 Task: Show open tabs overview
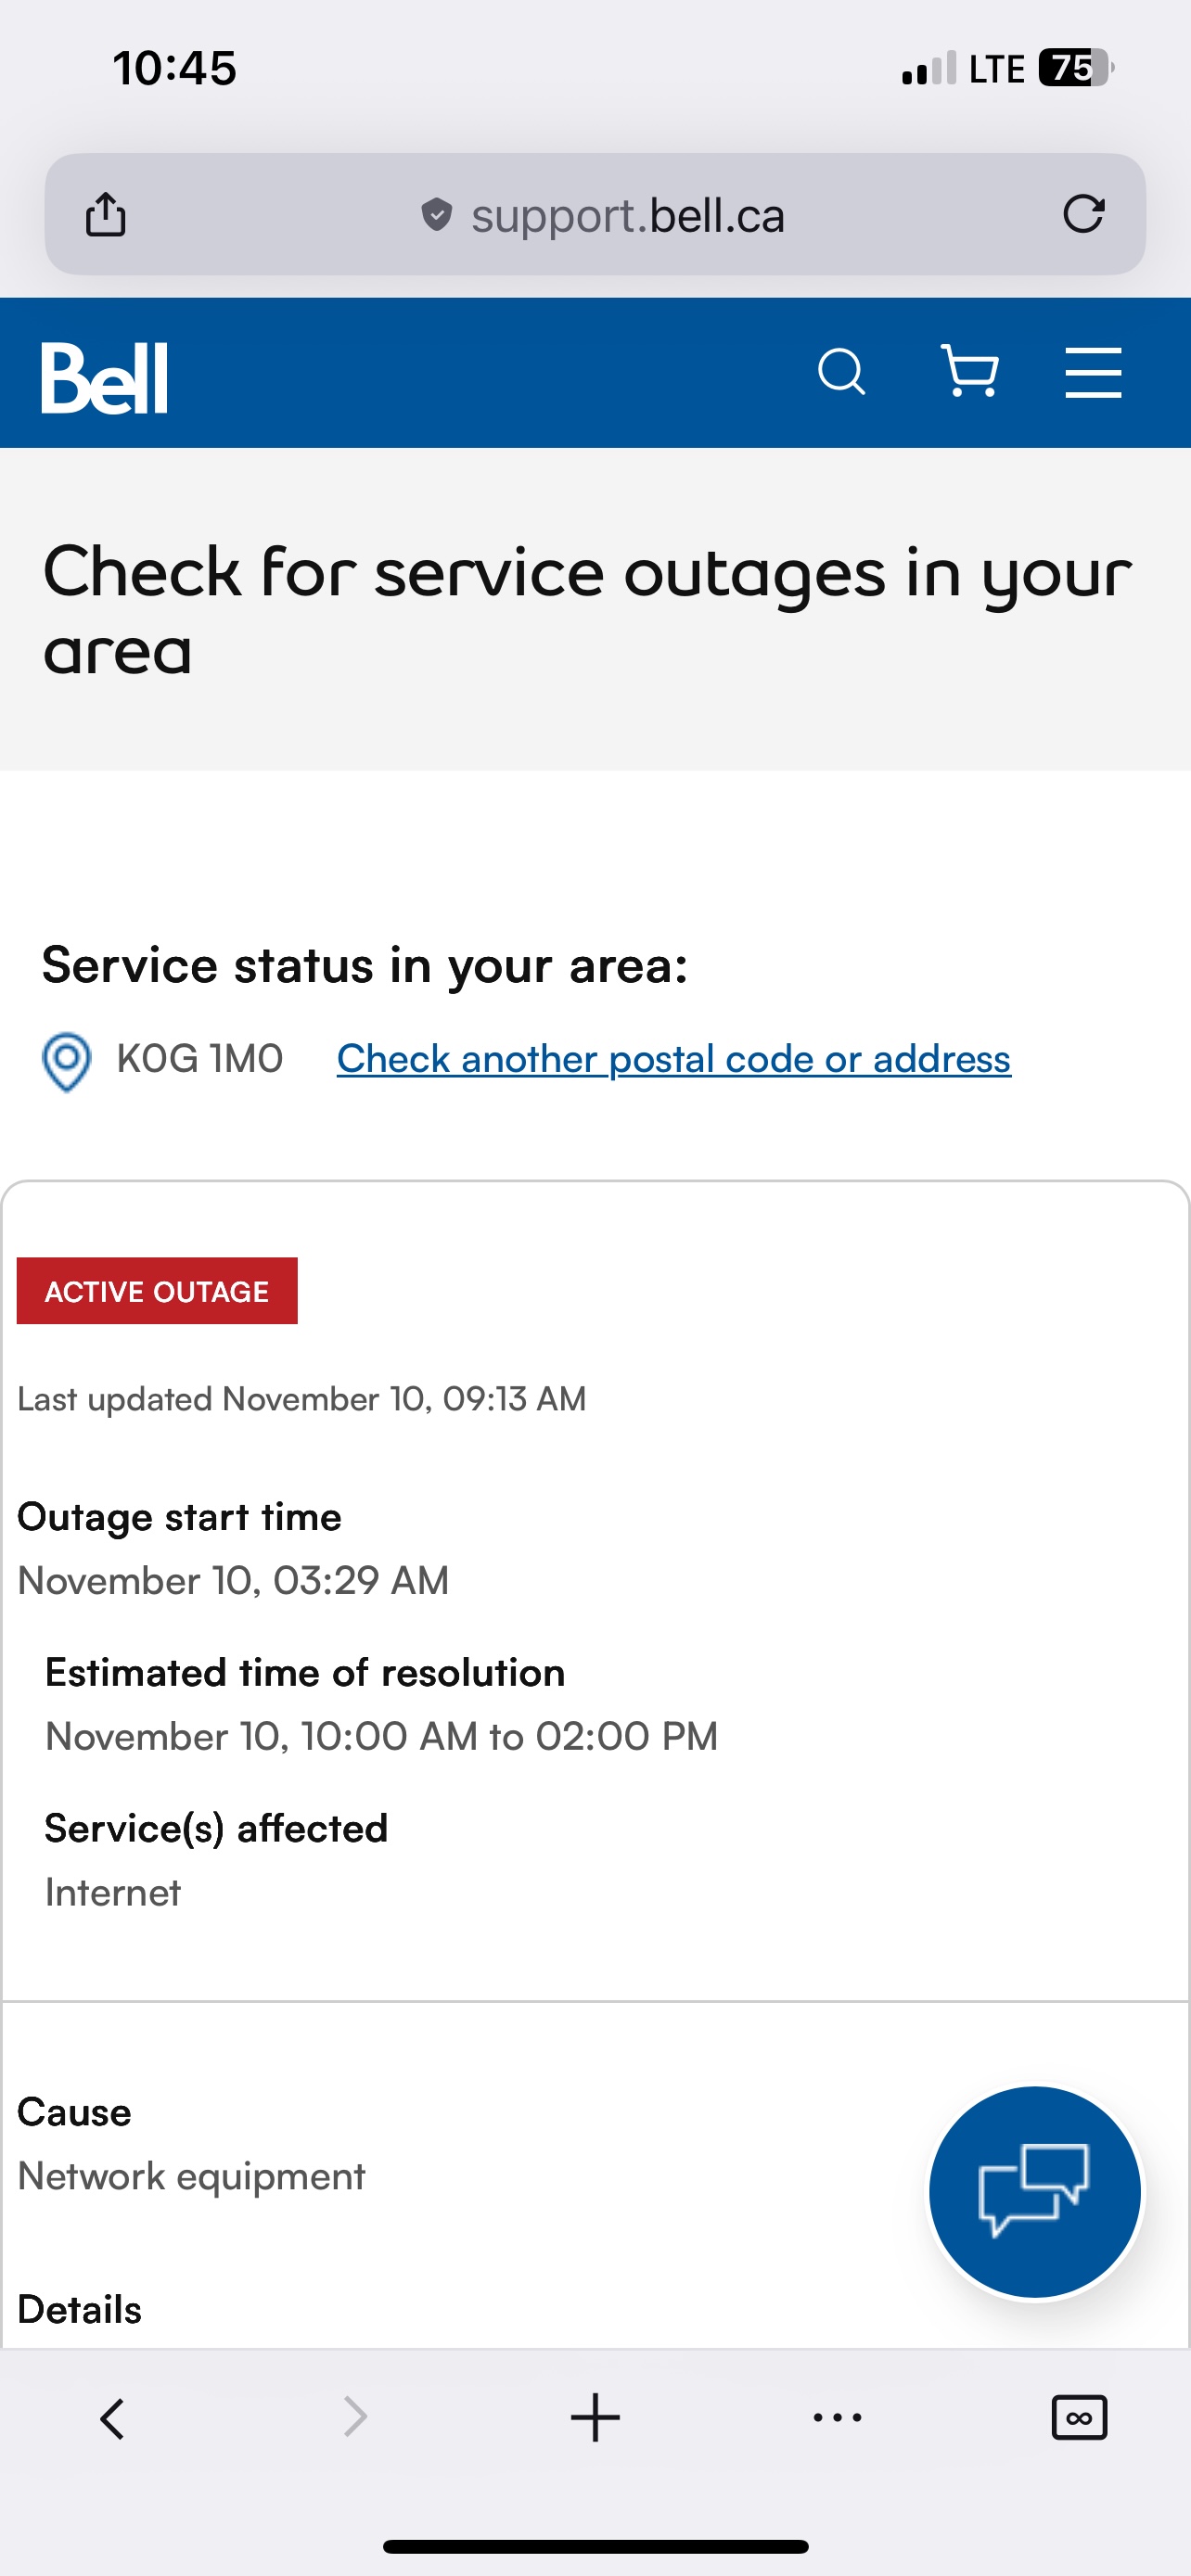click(x=1079, y=2419)
